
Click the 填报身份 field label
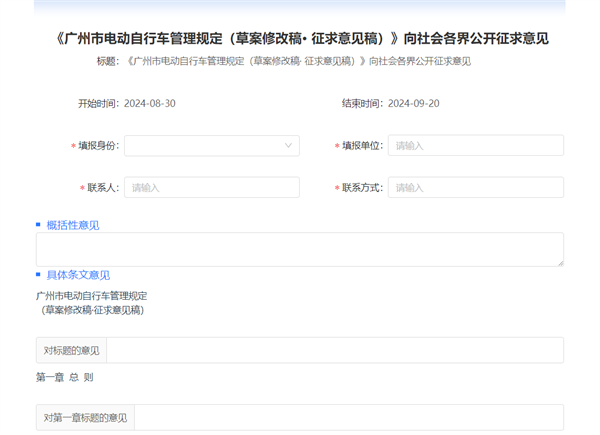pos(98,146)
